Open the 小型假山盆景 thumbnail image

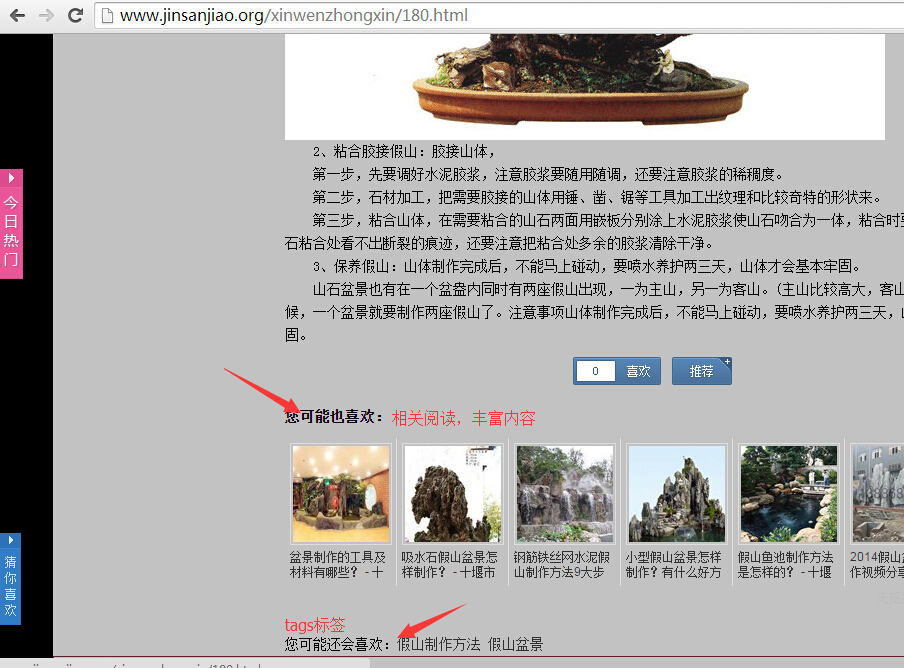(x=676, y=494)
